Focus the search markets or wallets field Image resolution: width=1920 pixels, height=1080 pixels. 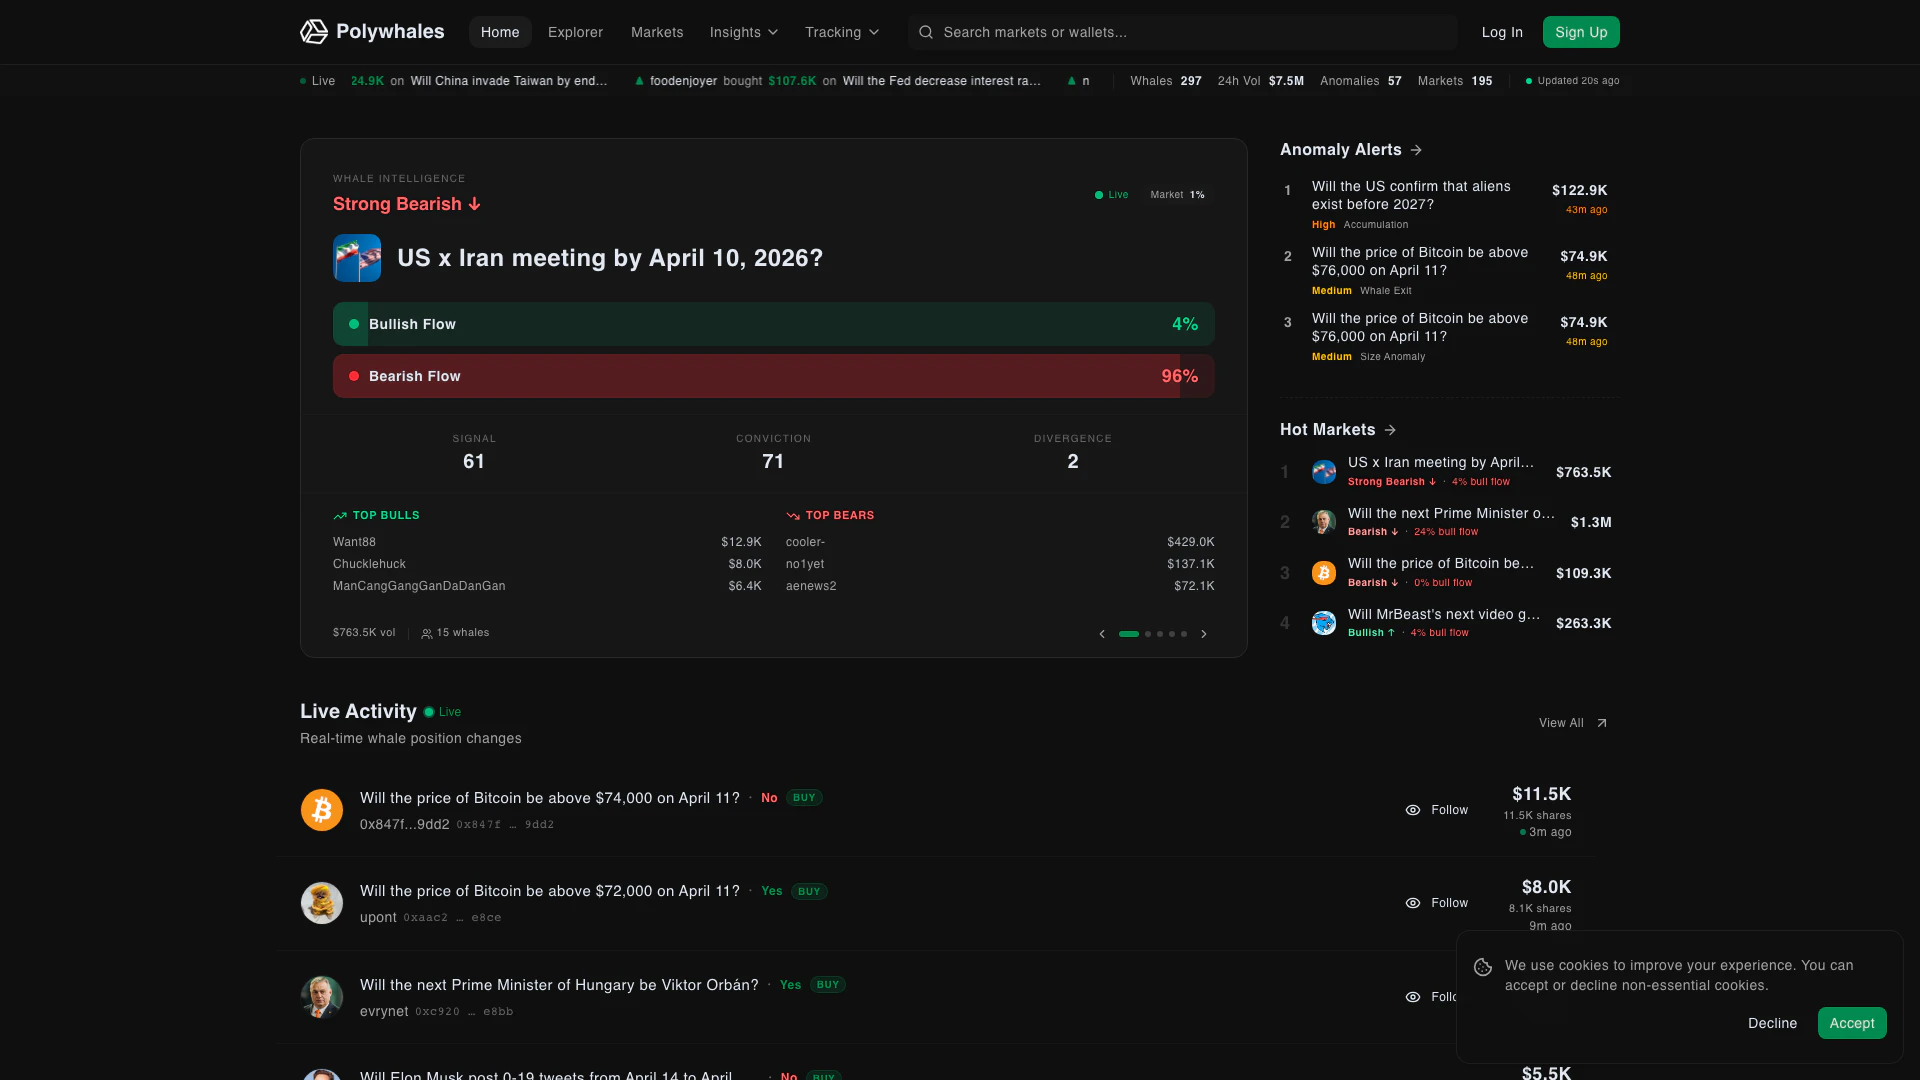[1182, 32]
